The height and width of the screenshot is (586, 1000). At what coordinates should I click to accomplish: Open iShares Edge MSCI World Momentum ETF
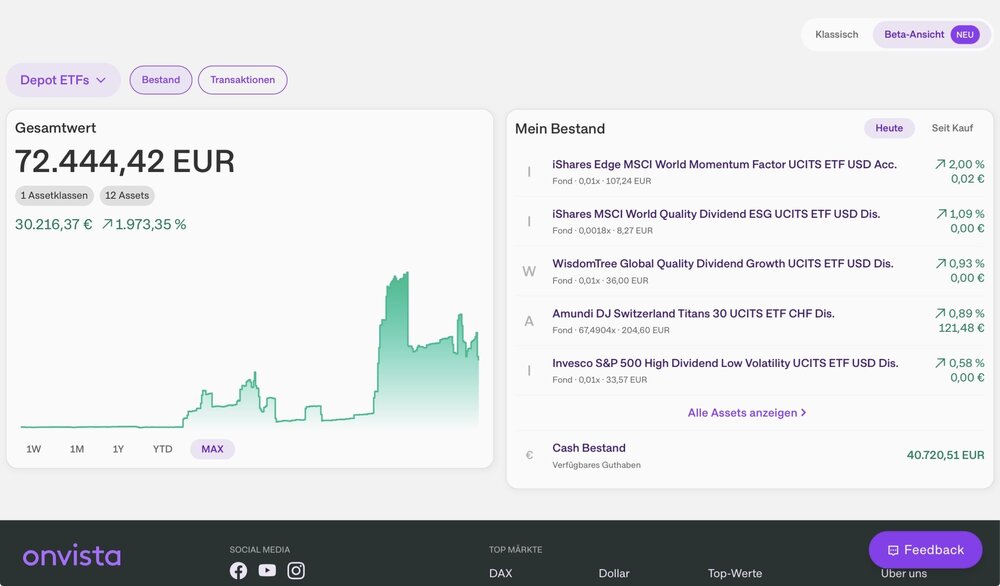[724, 165]
